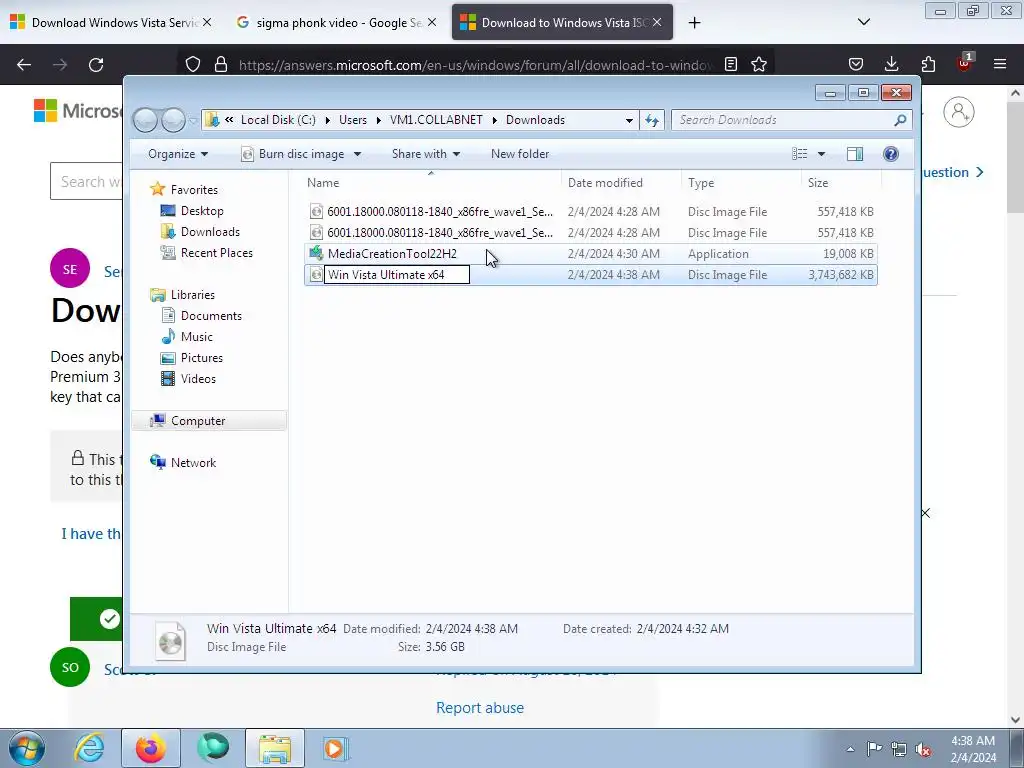Viewport: 1024px width, 768px height.
Task: Sort by Size column header
Action: pos(841,183)
